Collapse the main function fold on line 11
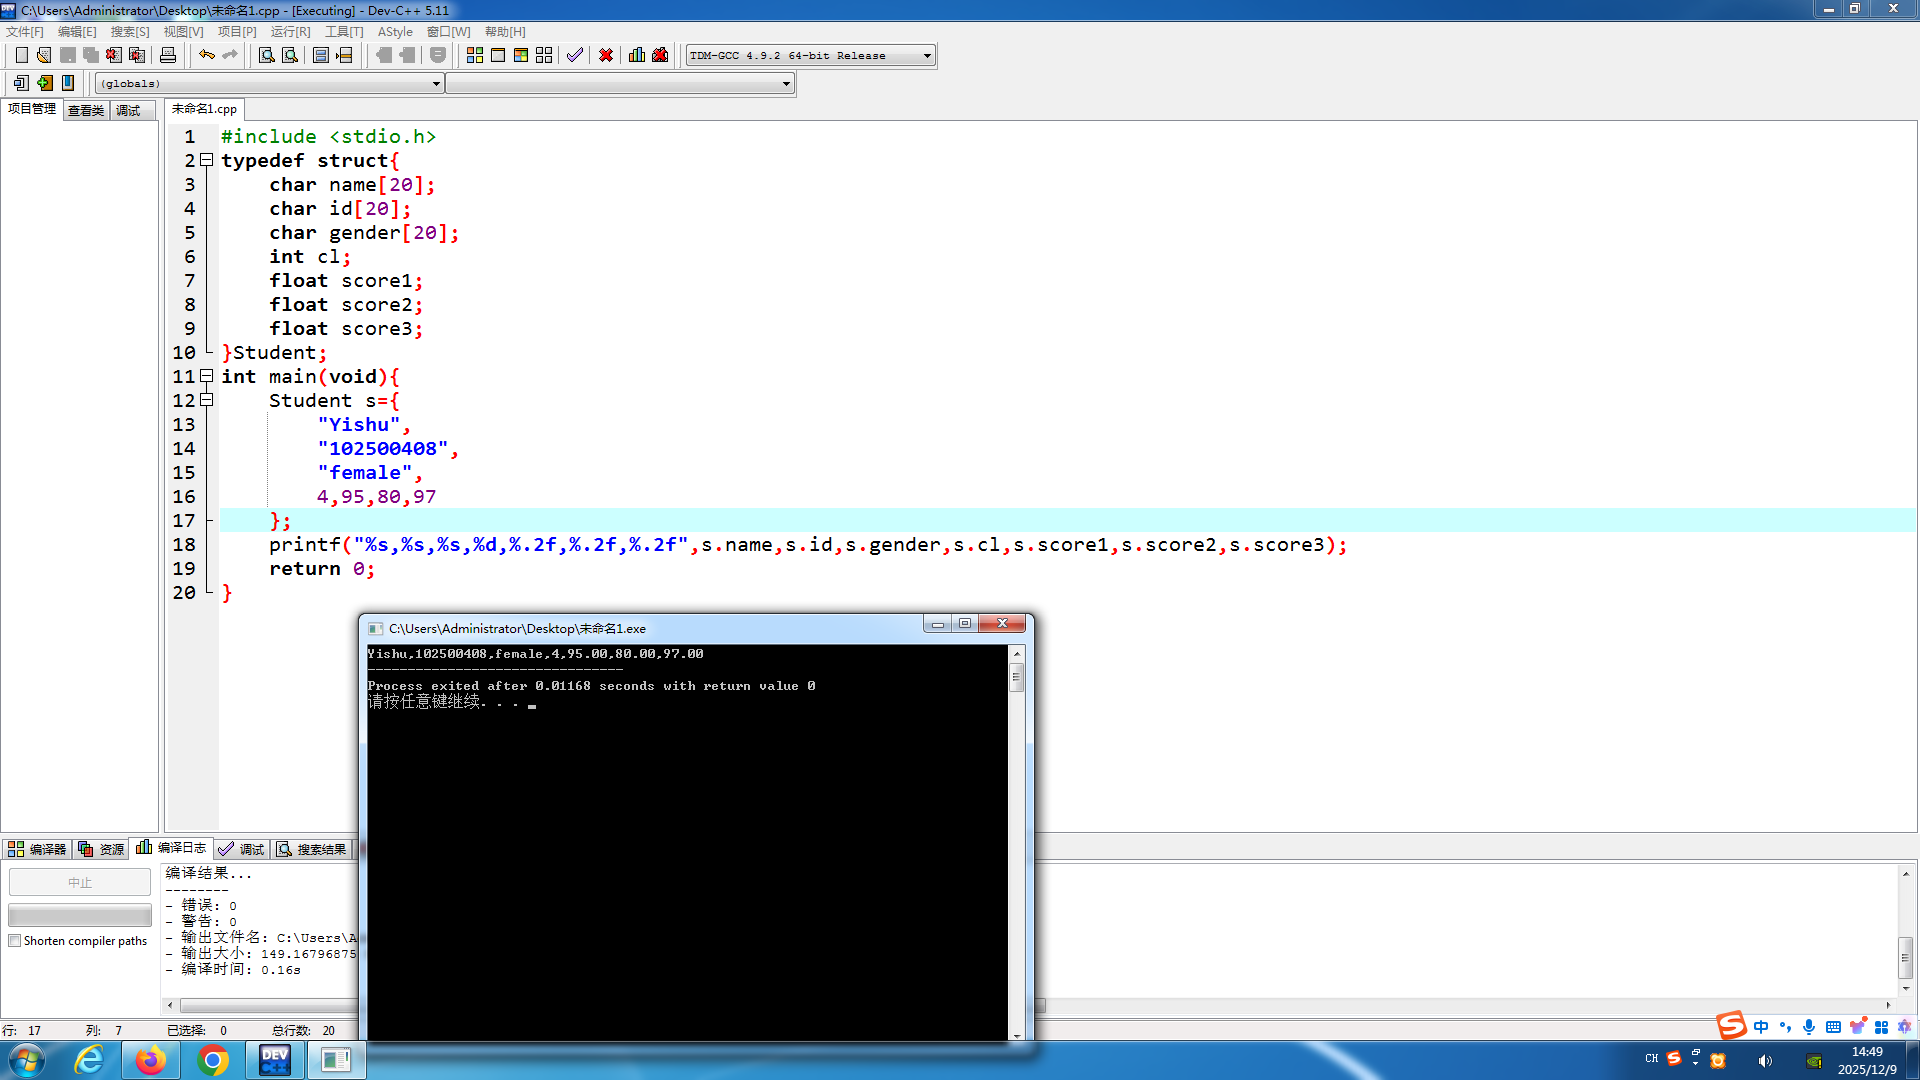The image size is (1920, 1080). tap(207, 376)
